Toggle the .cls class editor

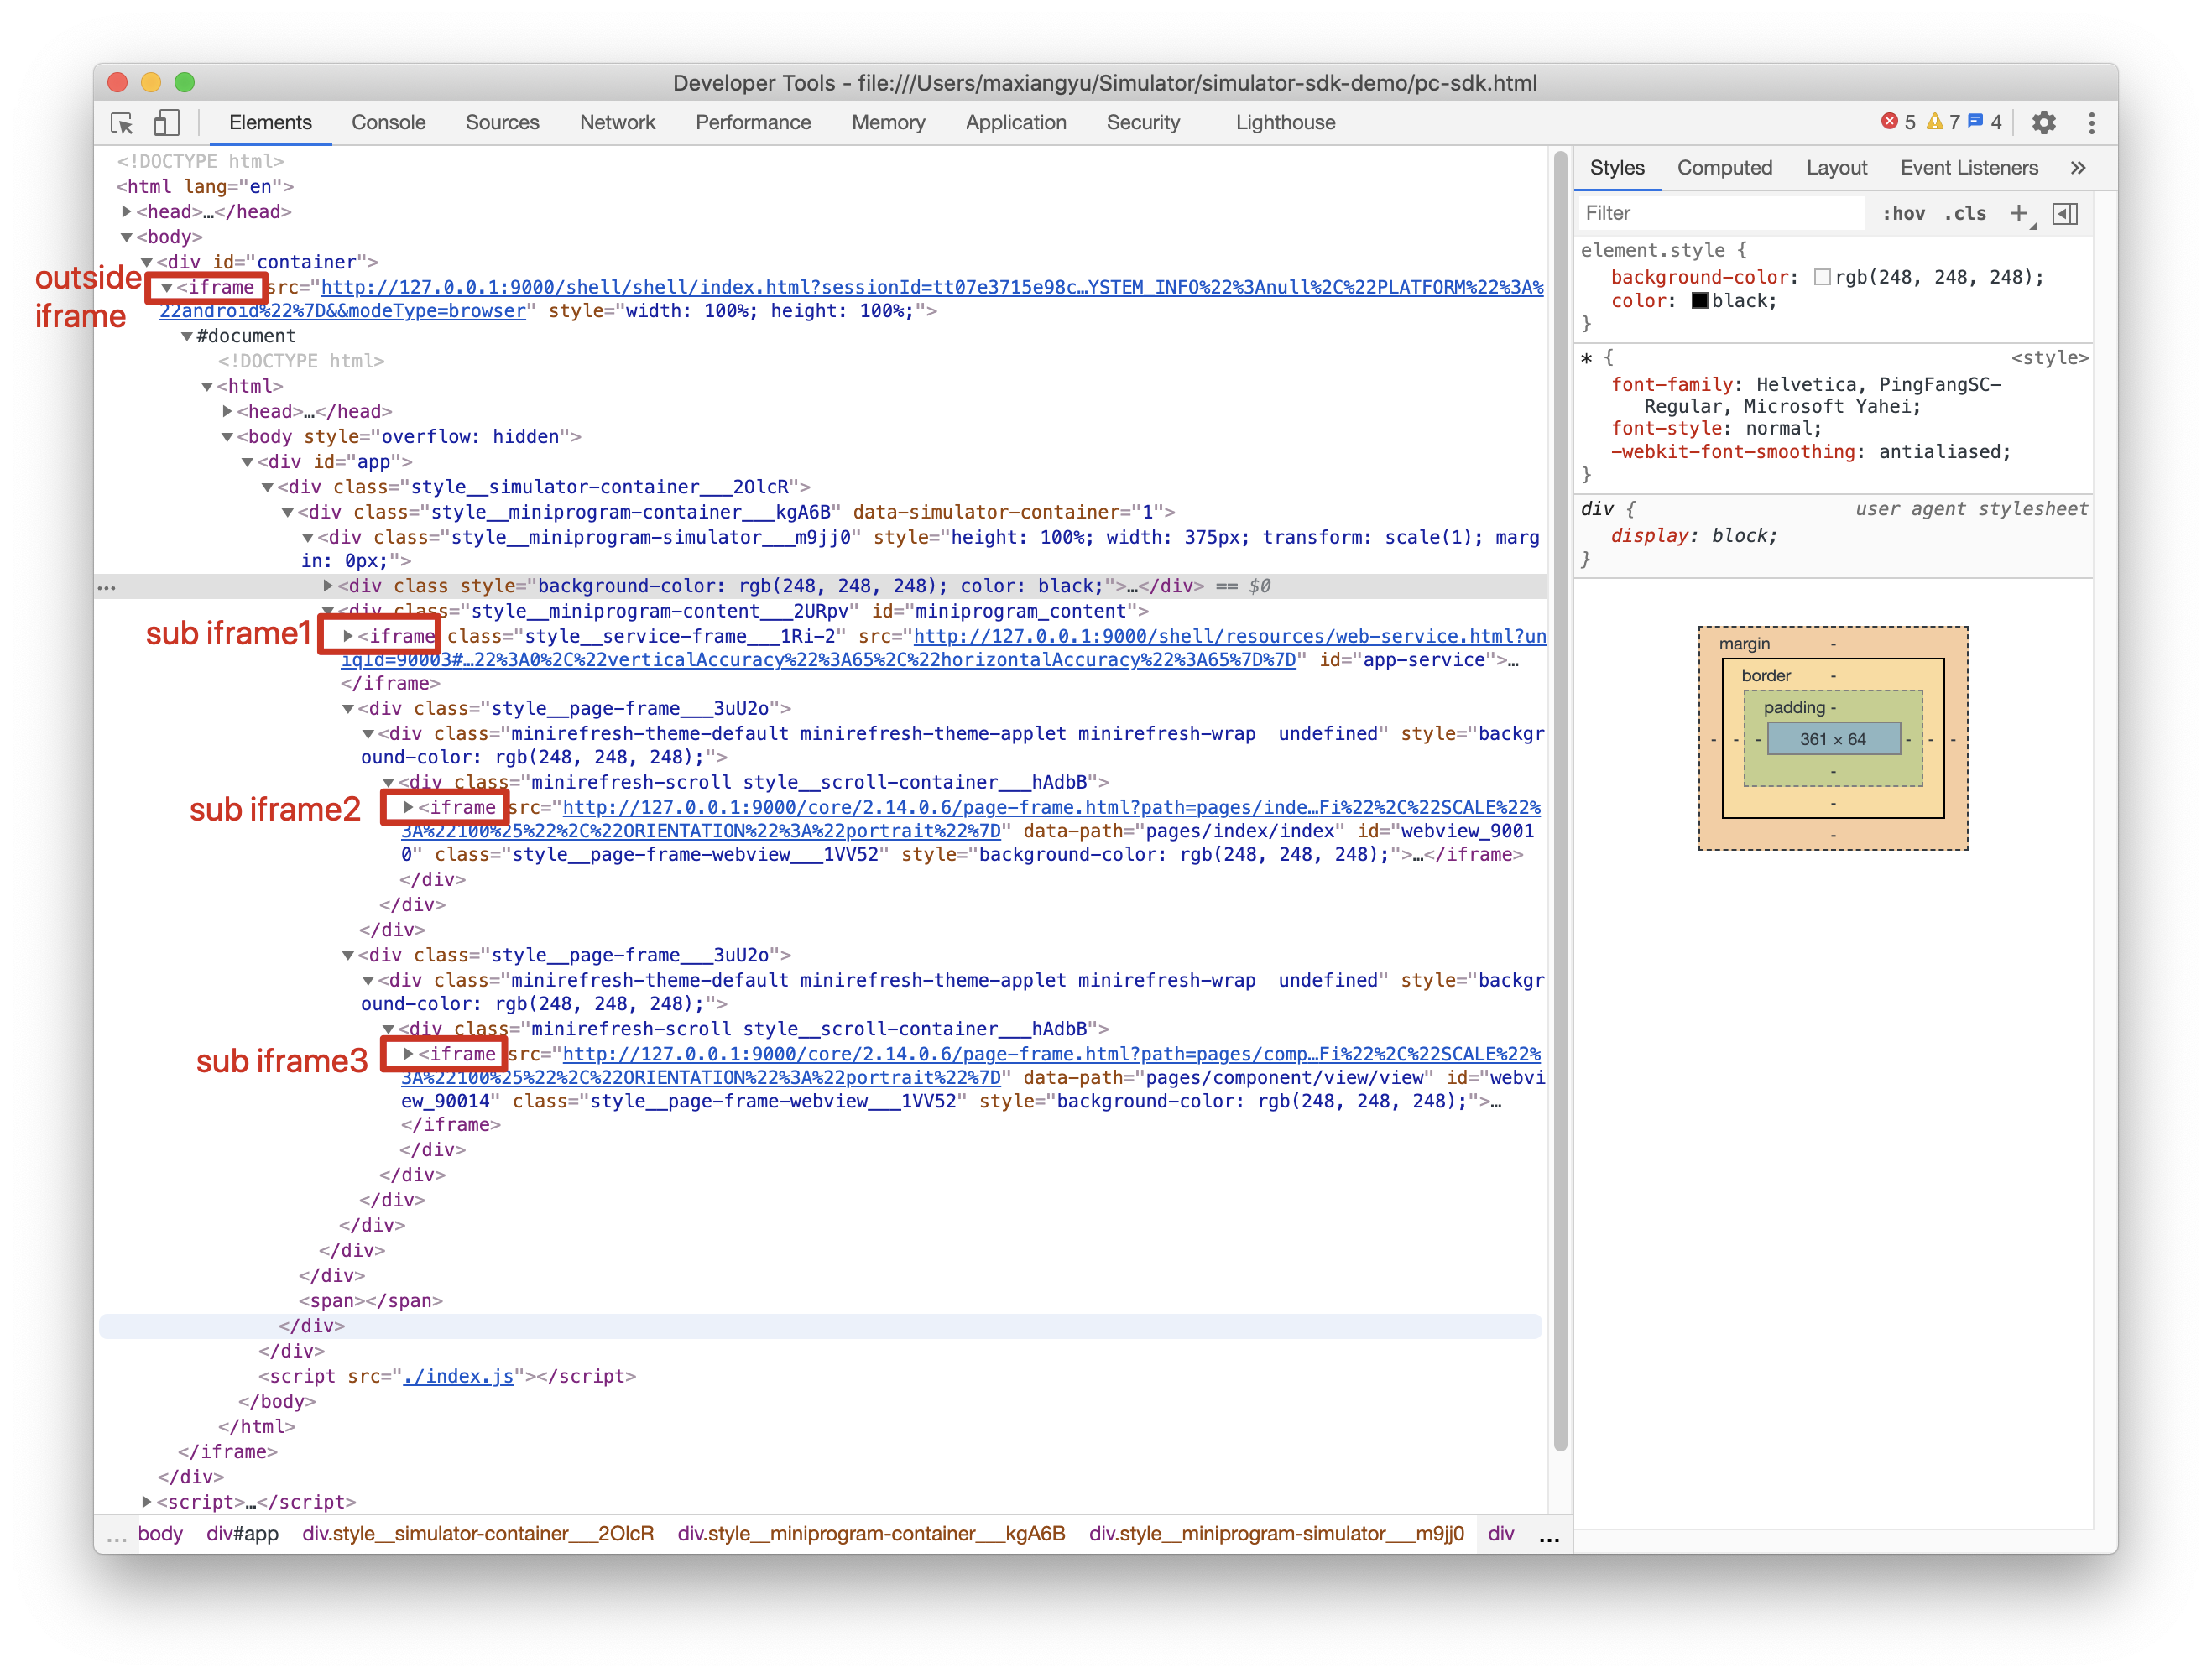coord(1964,214)
